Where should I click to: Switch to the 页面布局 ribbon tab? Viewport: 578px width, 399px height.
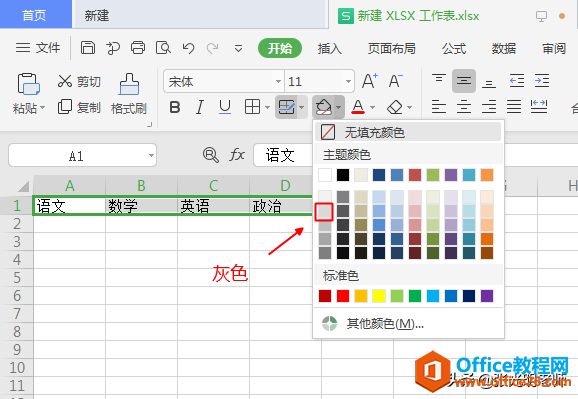point(391,48)
